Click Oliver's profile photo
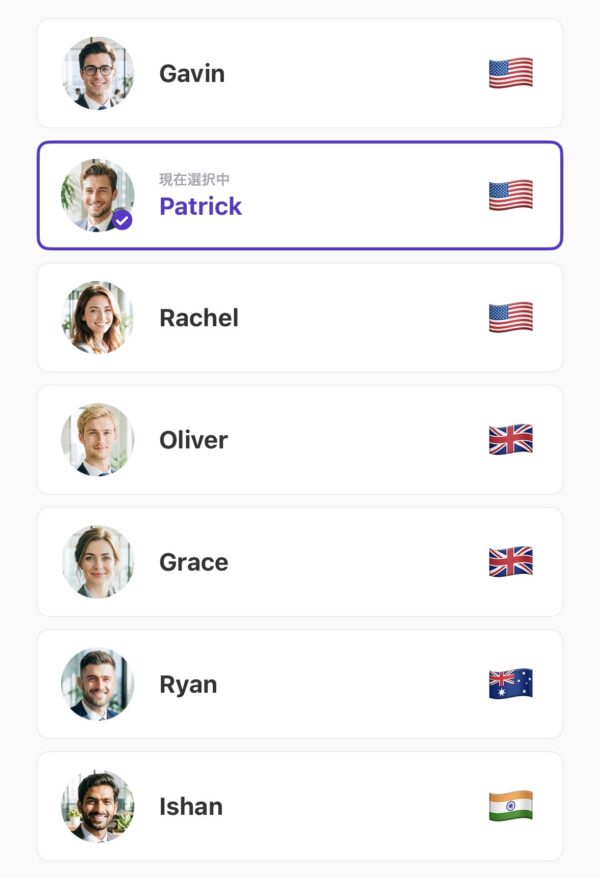This screenshot has width=600, height=878. coord(97,439)
